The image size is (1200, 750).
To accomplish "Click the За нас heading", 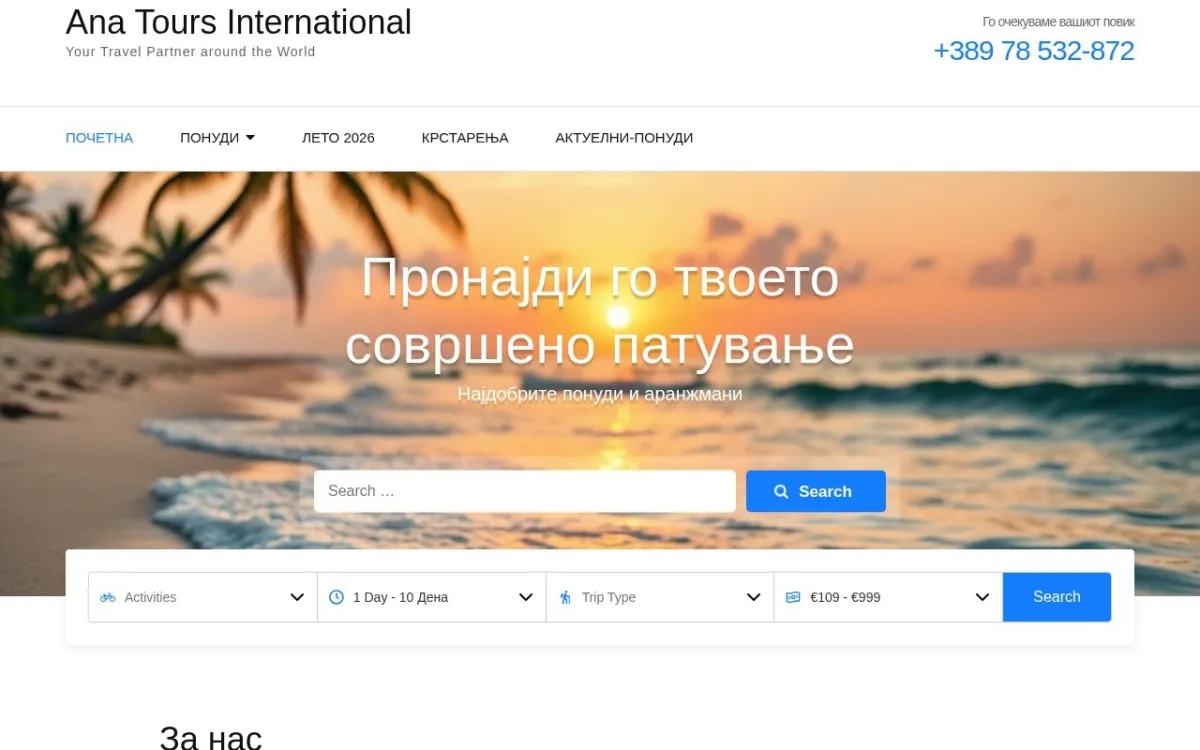I will point(211,738).
